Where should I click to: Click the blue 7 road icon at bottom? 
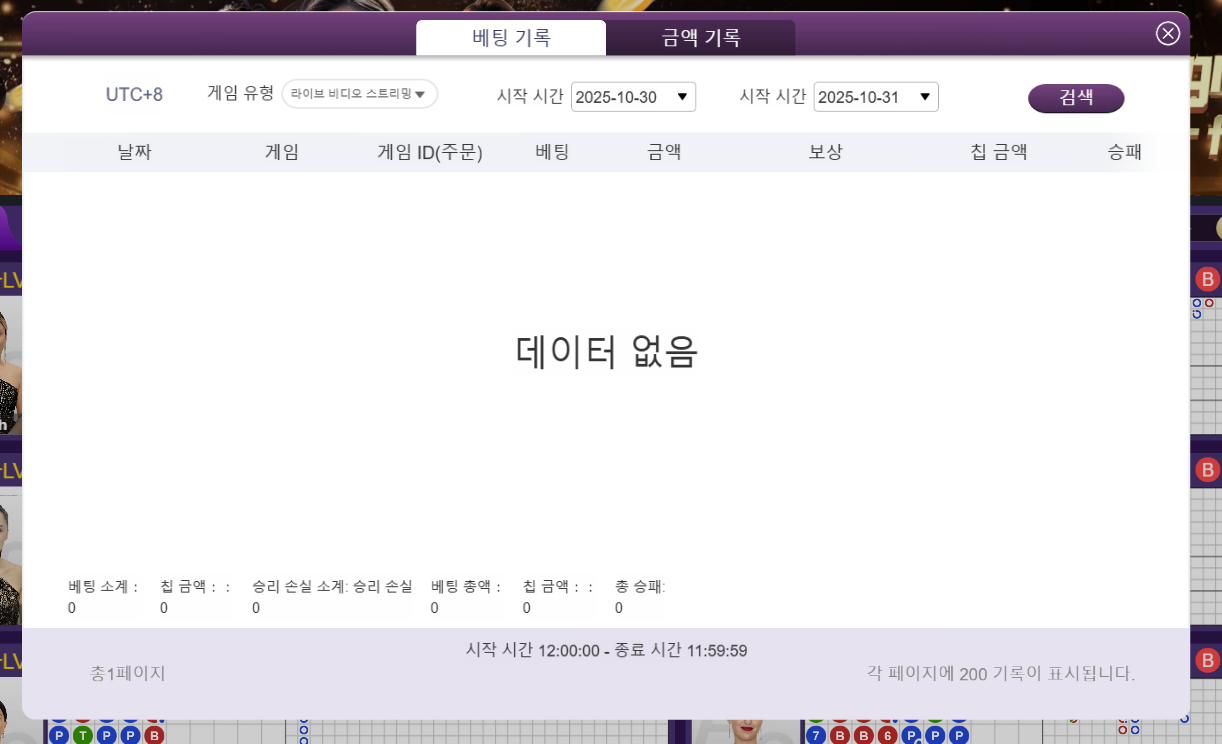click(816, 736)
